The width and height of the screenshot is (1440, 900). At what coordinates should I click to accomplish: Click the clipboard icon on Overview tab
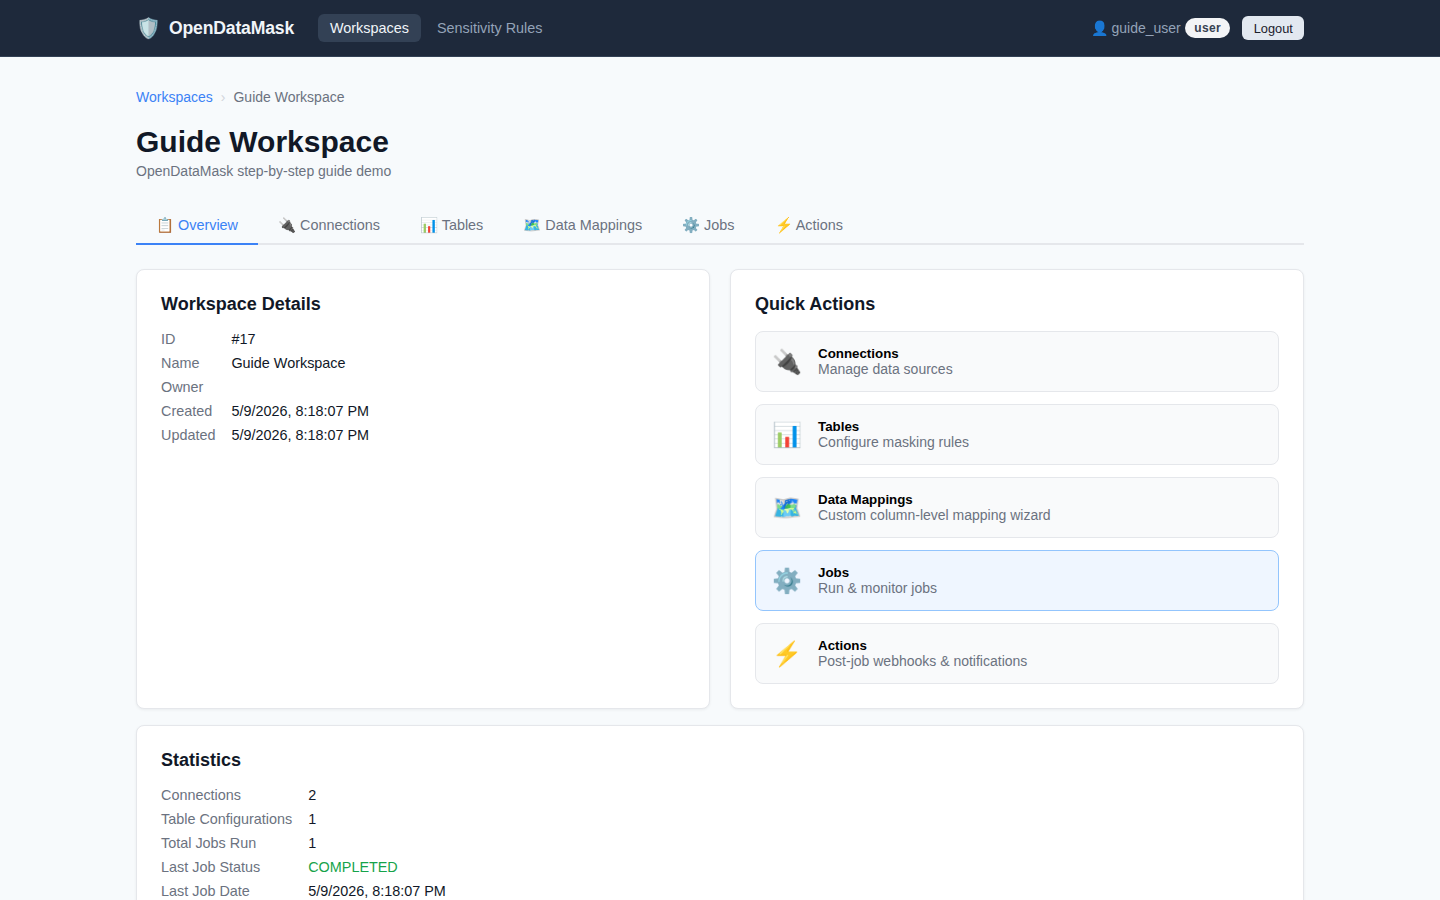coord(165,225)
